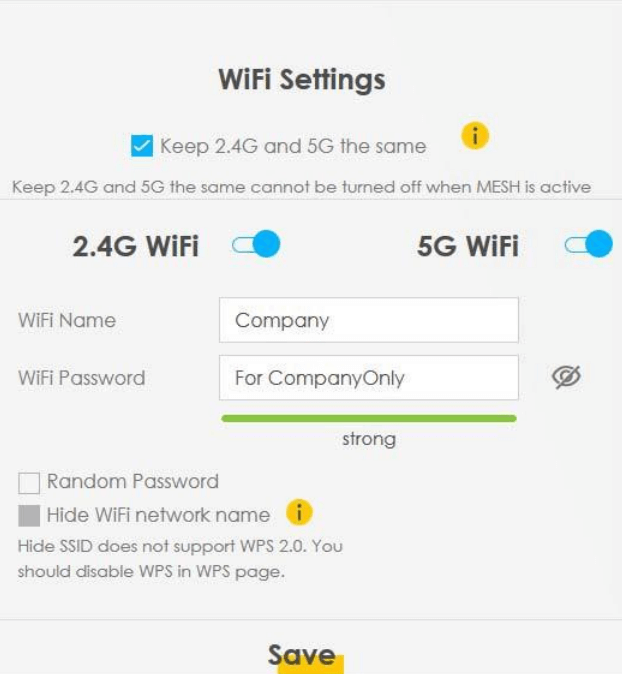Focus the WiFi Name field containing Company
Viewport: 622px width, 674px height.
coord(368,320)
